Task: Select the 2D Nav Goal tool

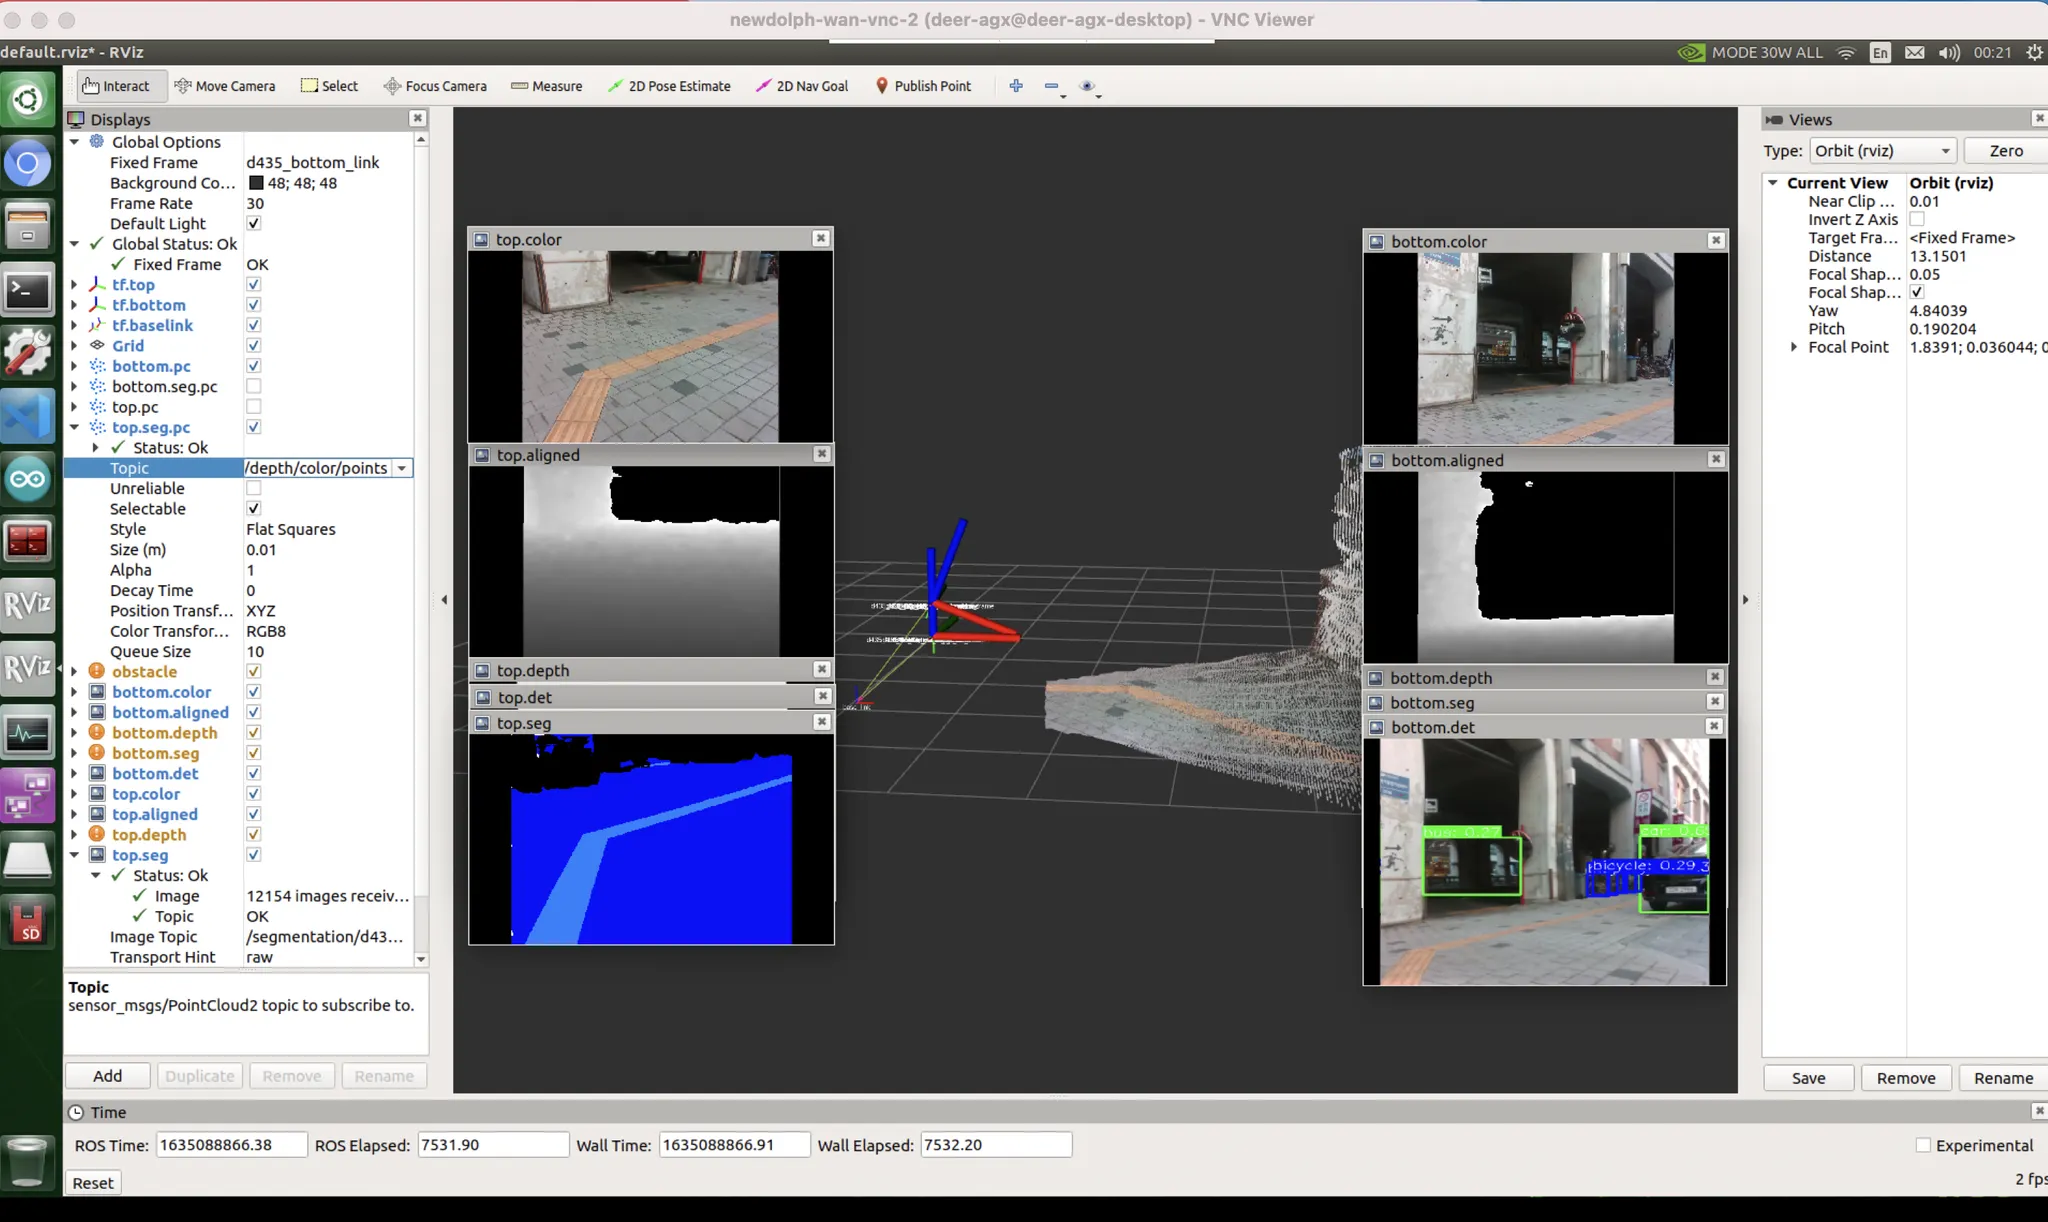Action: [x=802, y=86]
